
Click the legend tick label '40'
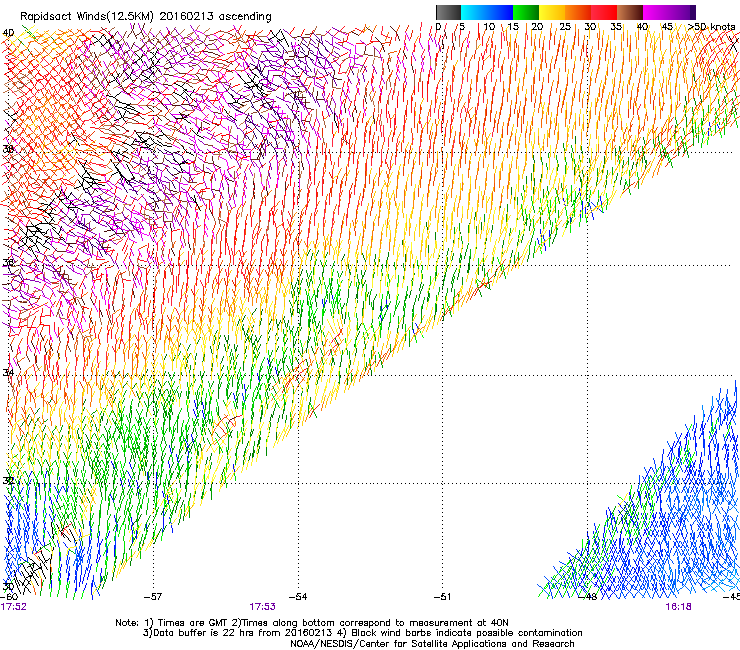[x=642, y=26]
